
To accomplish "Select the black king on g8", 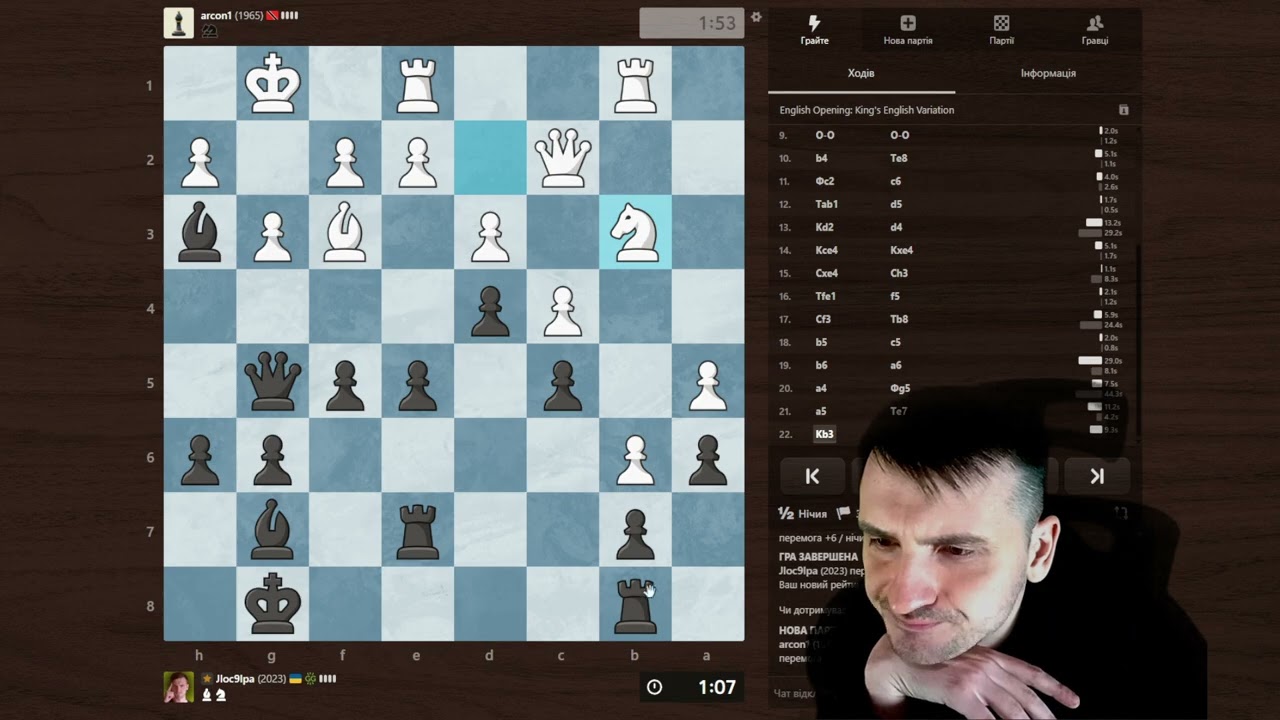I will coord(272,604).
